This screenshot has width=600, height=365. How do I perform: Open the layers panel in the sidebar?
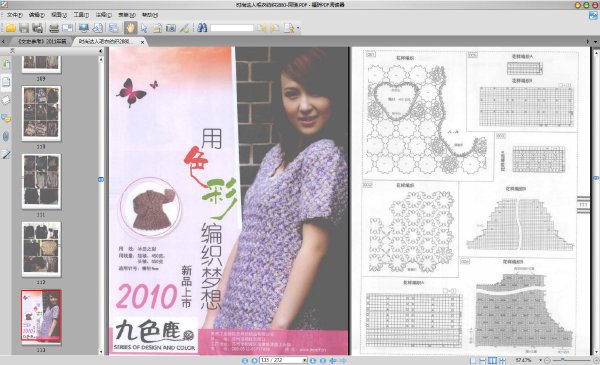(6, 100)
